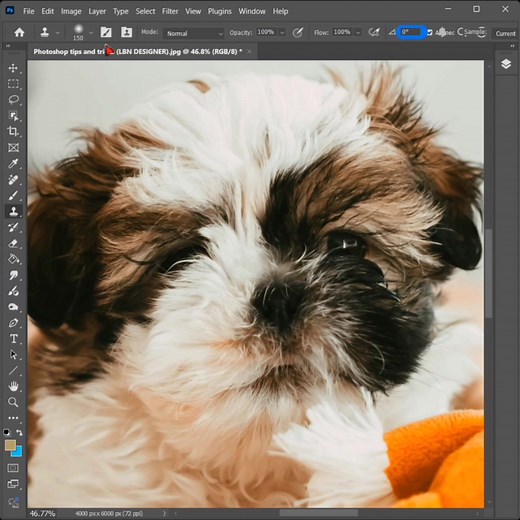Open the Edit Toolbar three-dots menu

13,418
